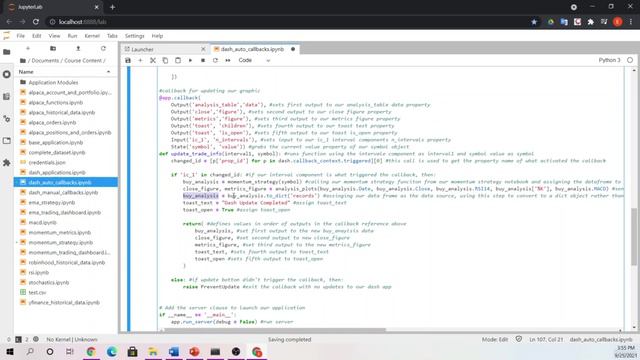Viewport: 640px width, 360px height.
Task: Open the Edit menu
Action: point(37,36)
